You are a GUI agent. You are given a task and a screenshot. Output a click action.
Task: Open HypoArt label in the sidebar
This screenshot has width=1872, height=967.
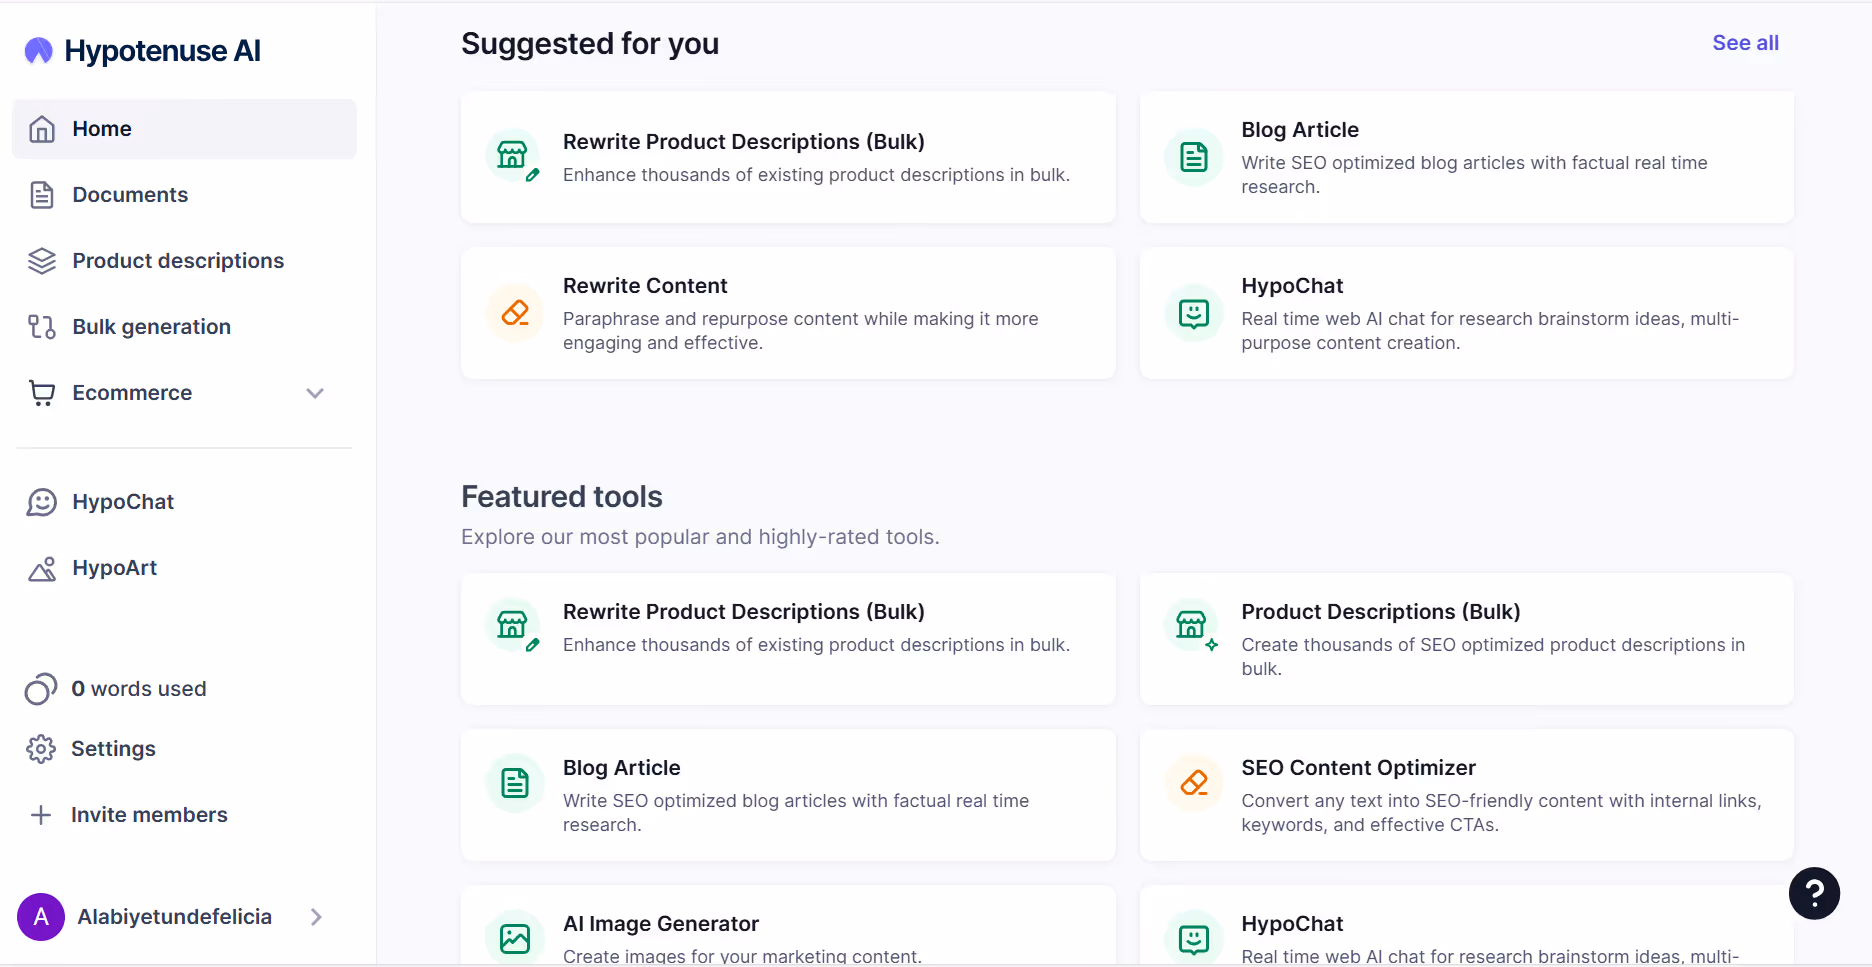click(x=115, y=568)
